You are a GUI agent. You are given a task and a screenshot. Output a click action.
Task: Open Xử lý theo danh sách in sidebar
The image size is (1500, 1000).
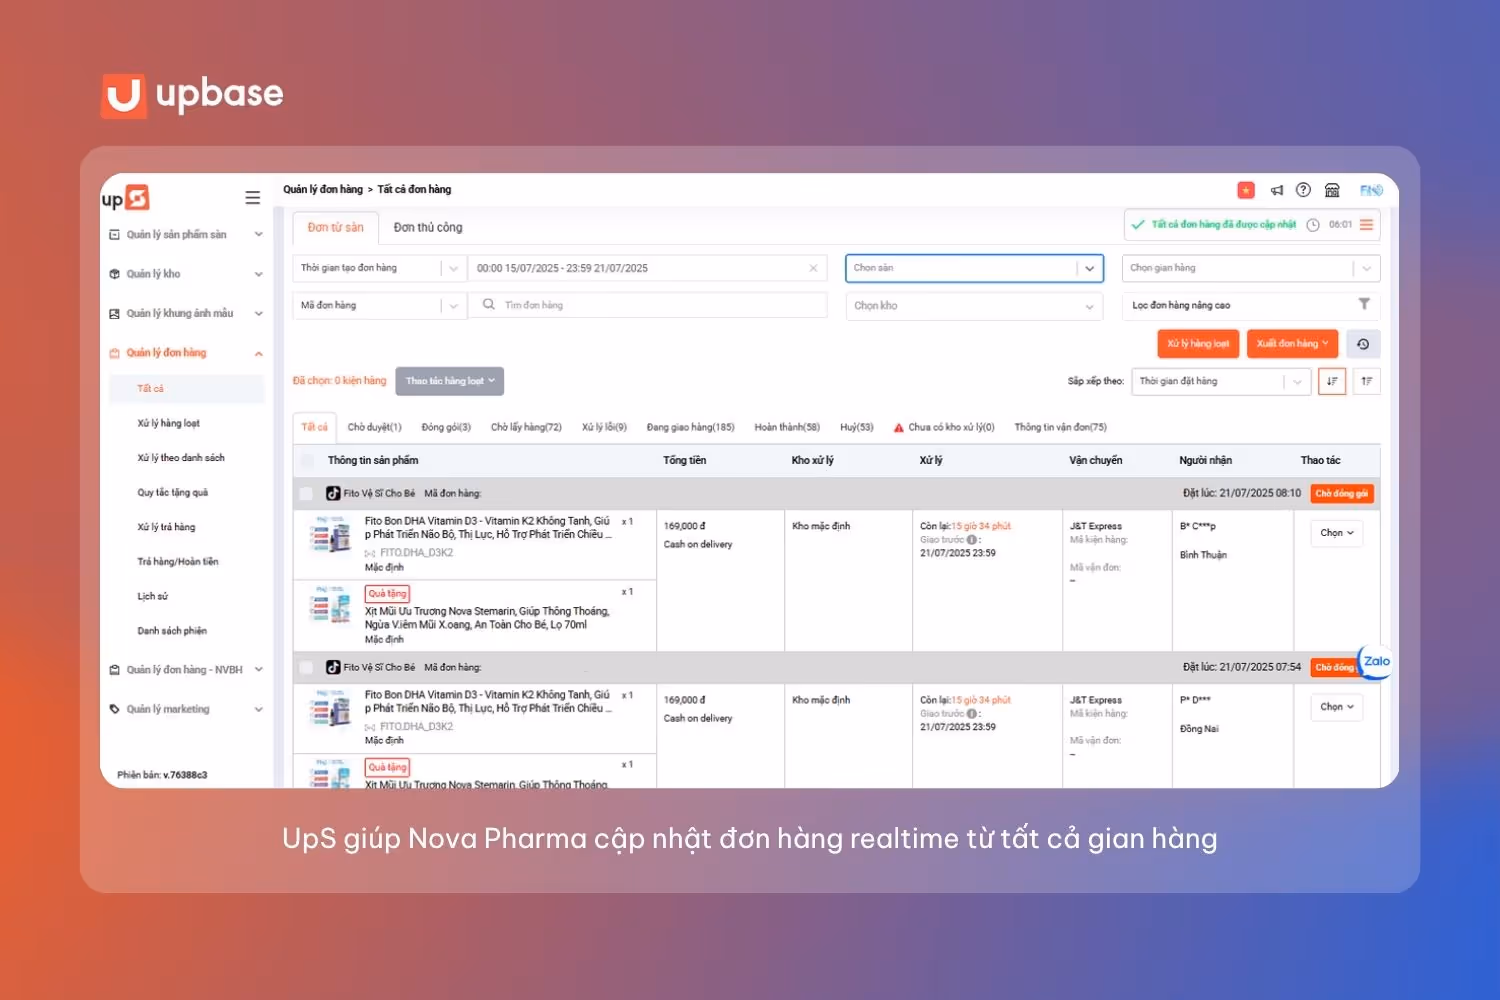pyautogui.click(x=181, y=458)
